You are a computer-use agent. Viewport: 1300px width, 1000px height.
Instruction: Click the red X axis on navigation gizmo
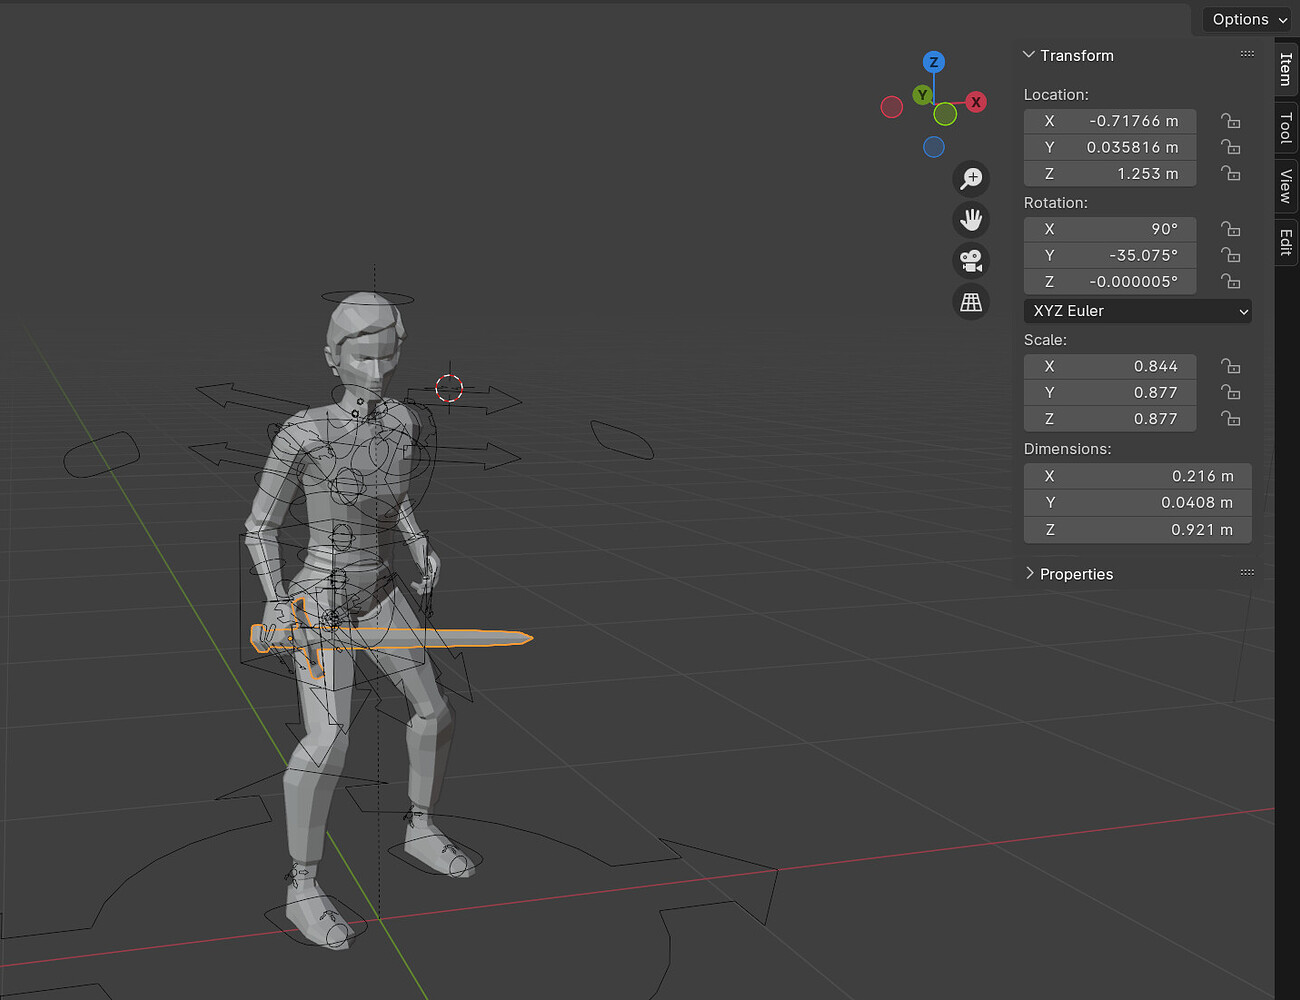click(x=975, y=101)
